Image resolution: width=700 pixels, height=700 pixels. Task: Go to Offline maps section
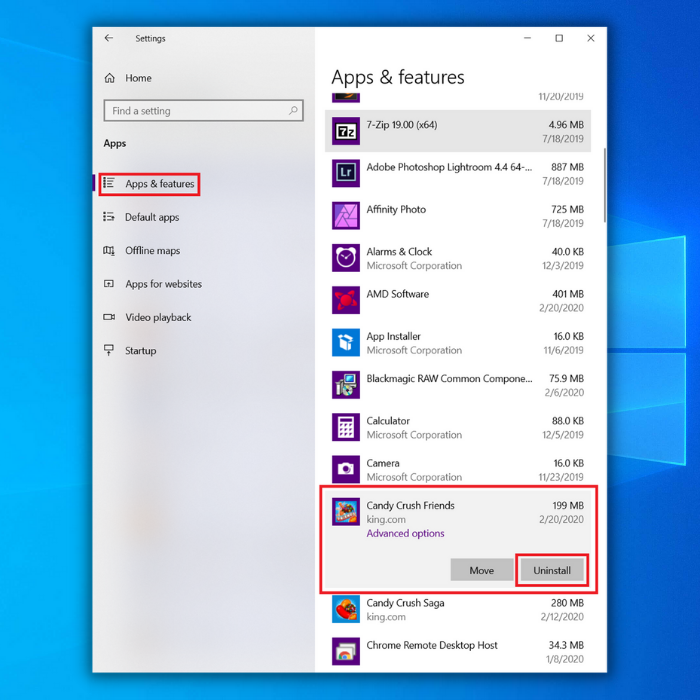coord(152,250)
